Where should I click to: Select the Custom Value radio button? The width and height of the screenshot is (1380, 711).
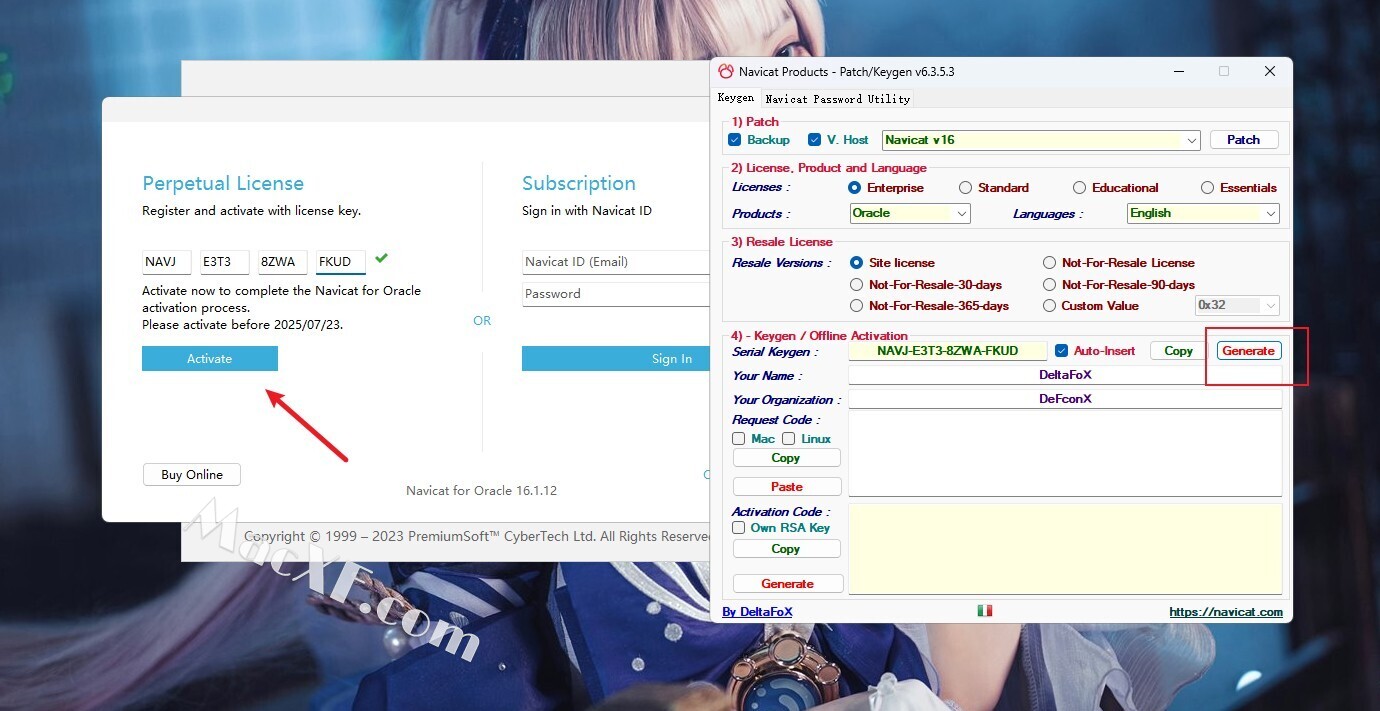1049,306
